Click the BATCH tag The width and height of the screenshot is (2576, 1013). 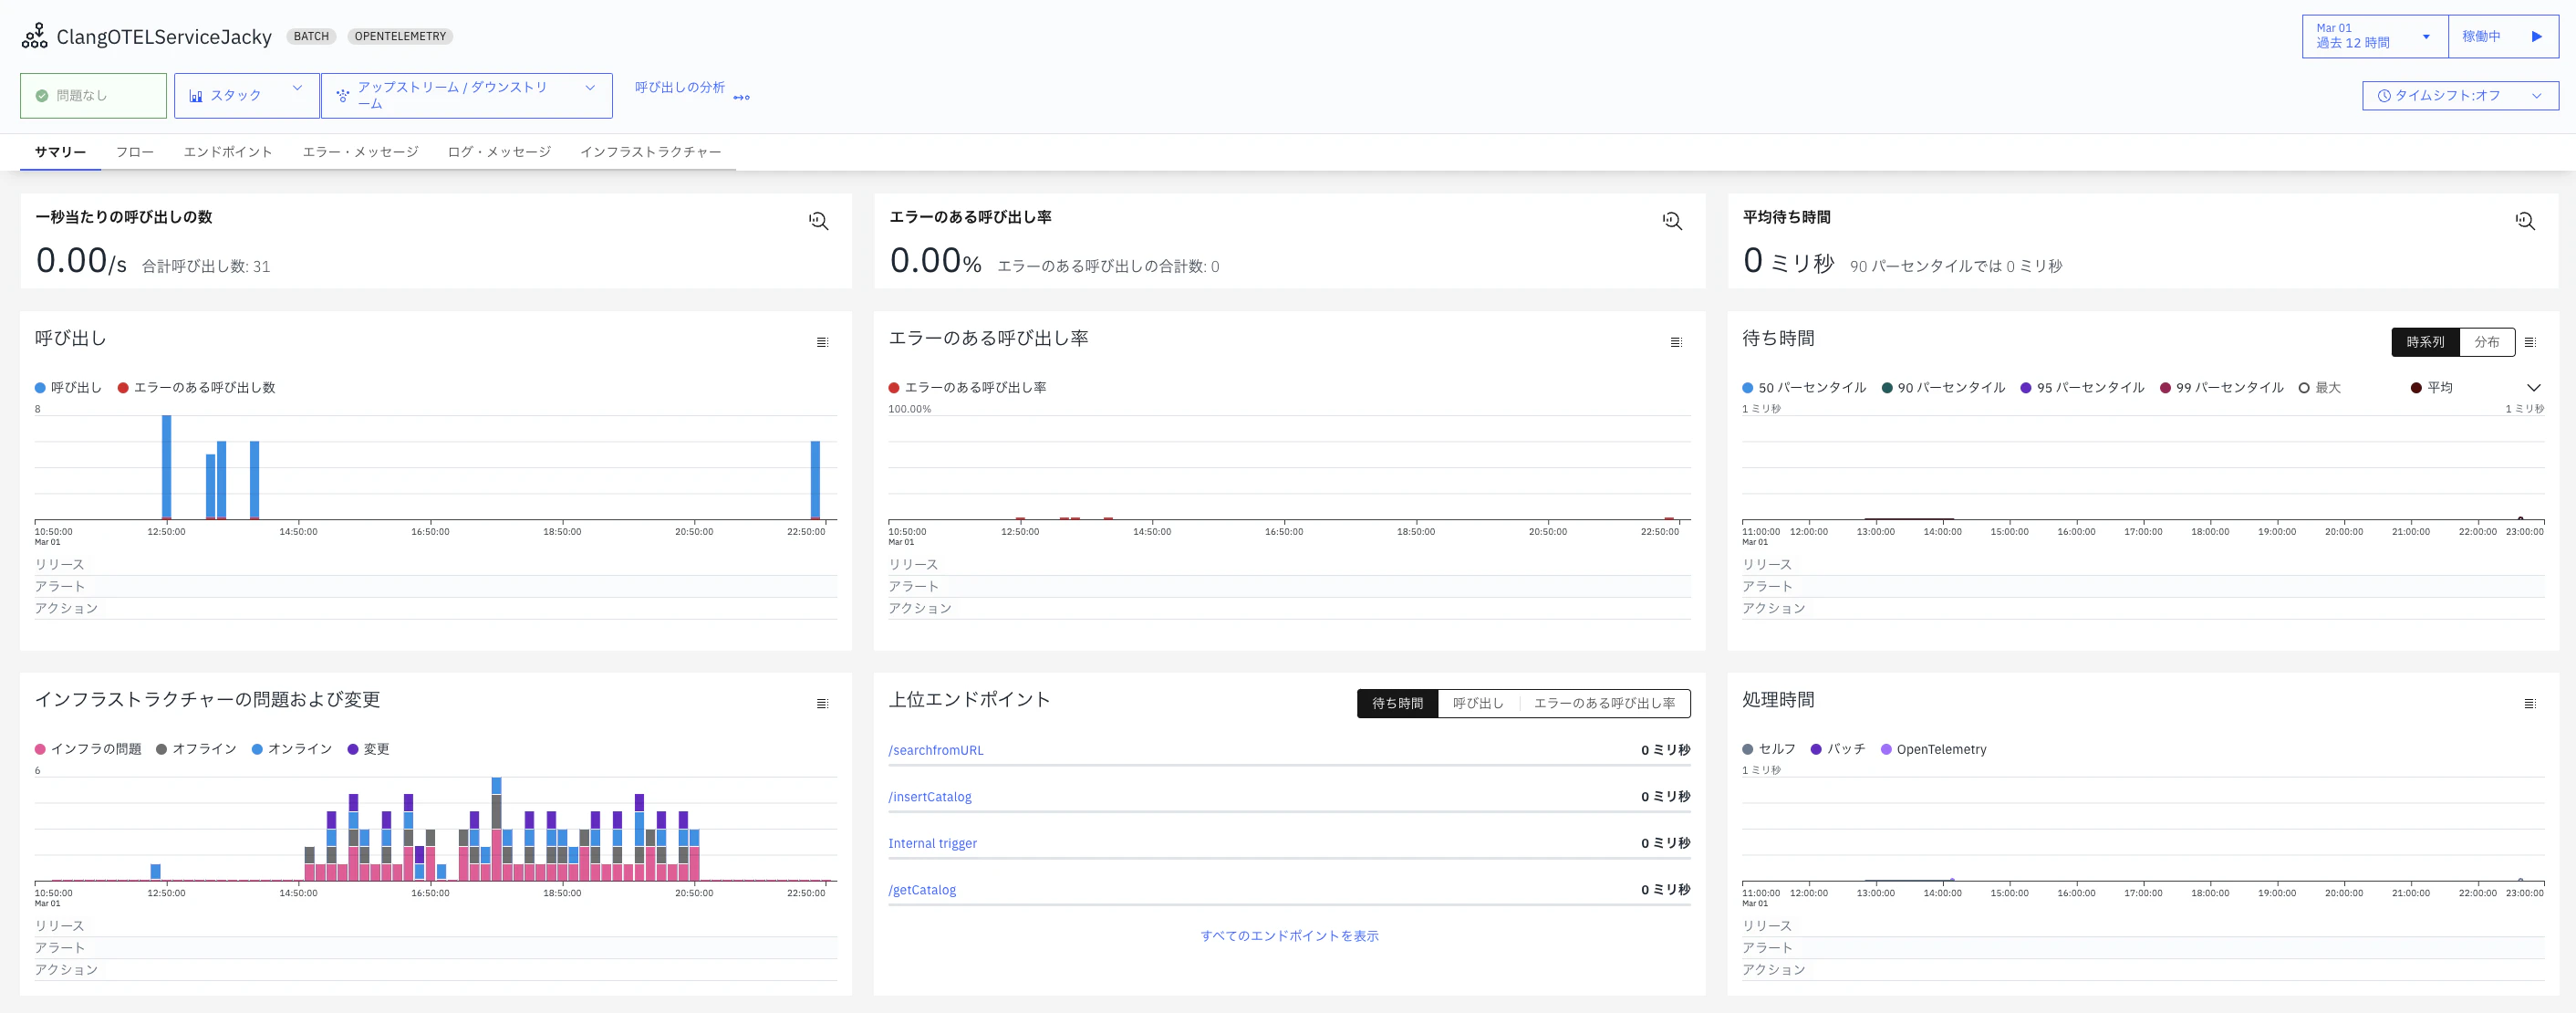(x=311, y=36)
